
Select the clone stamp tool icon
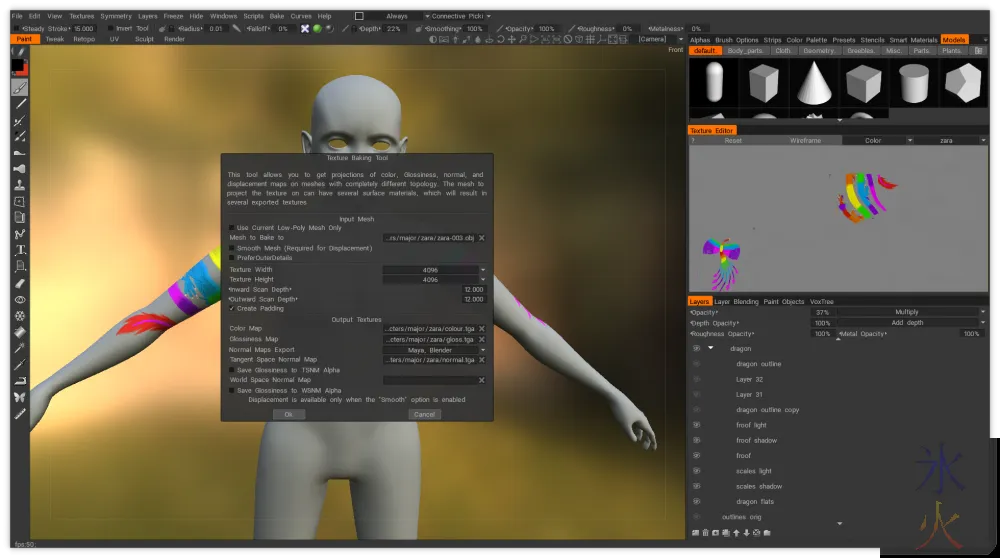point(20,185)
